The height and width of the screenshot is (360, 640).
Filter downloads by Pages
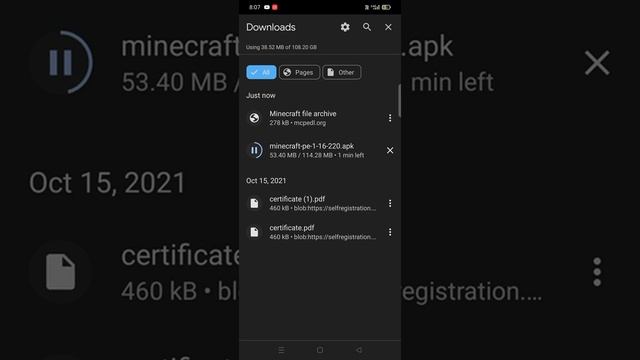pos(299,72)
